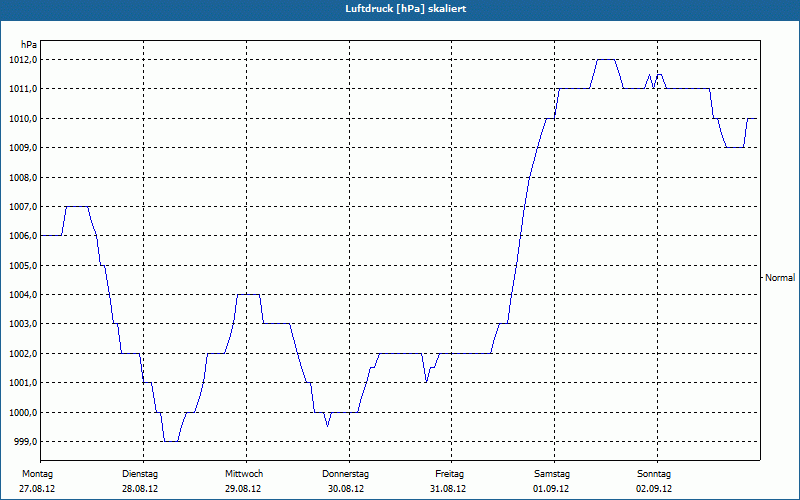This screenshot has height=500, width=800.
Task: Select the 1003,0 axis value
Action: point(23,324)
